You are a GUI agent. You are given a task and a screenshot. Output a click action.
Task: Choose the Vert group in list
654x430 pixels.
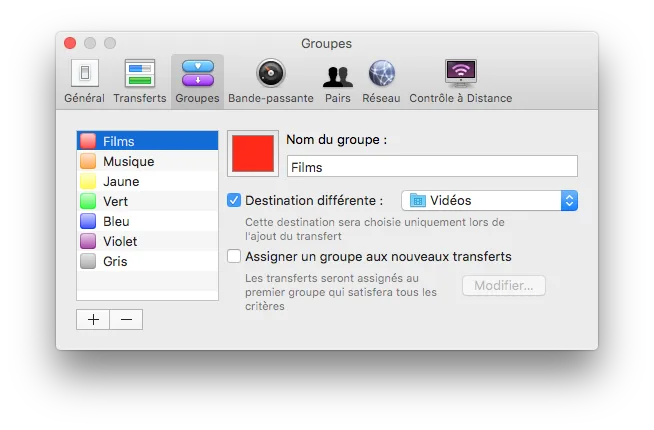pos(147,201)
